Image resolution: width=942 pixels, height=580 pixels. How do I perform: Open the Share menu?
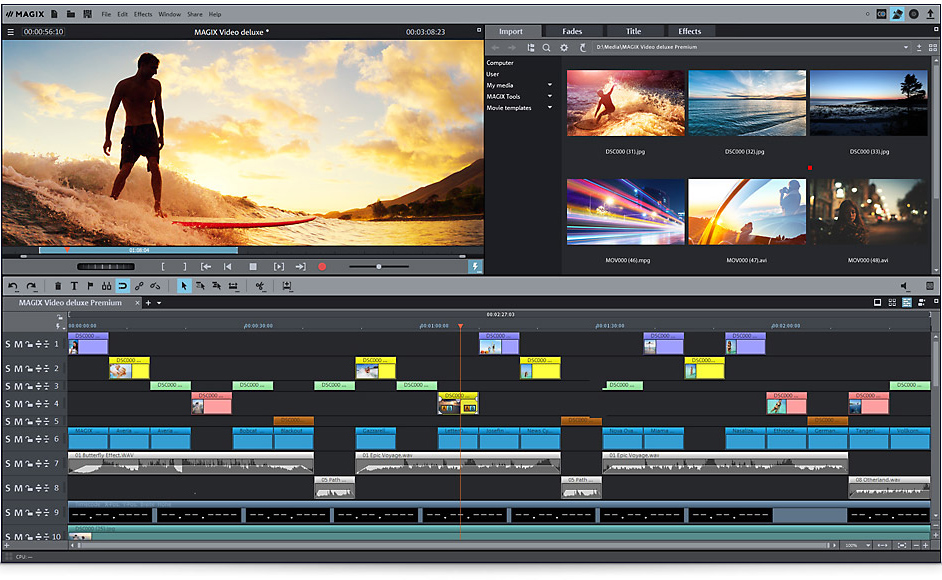[x=195, y=14]
